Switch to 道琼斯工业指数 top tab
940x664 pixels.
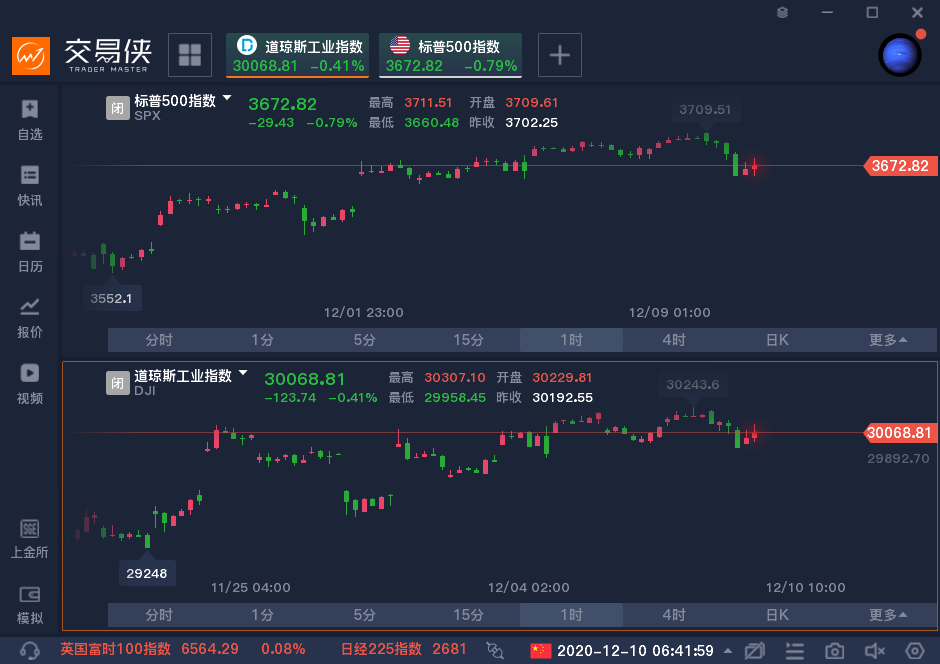coord(298,55)
